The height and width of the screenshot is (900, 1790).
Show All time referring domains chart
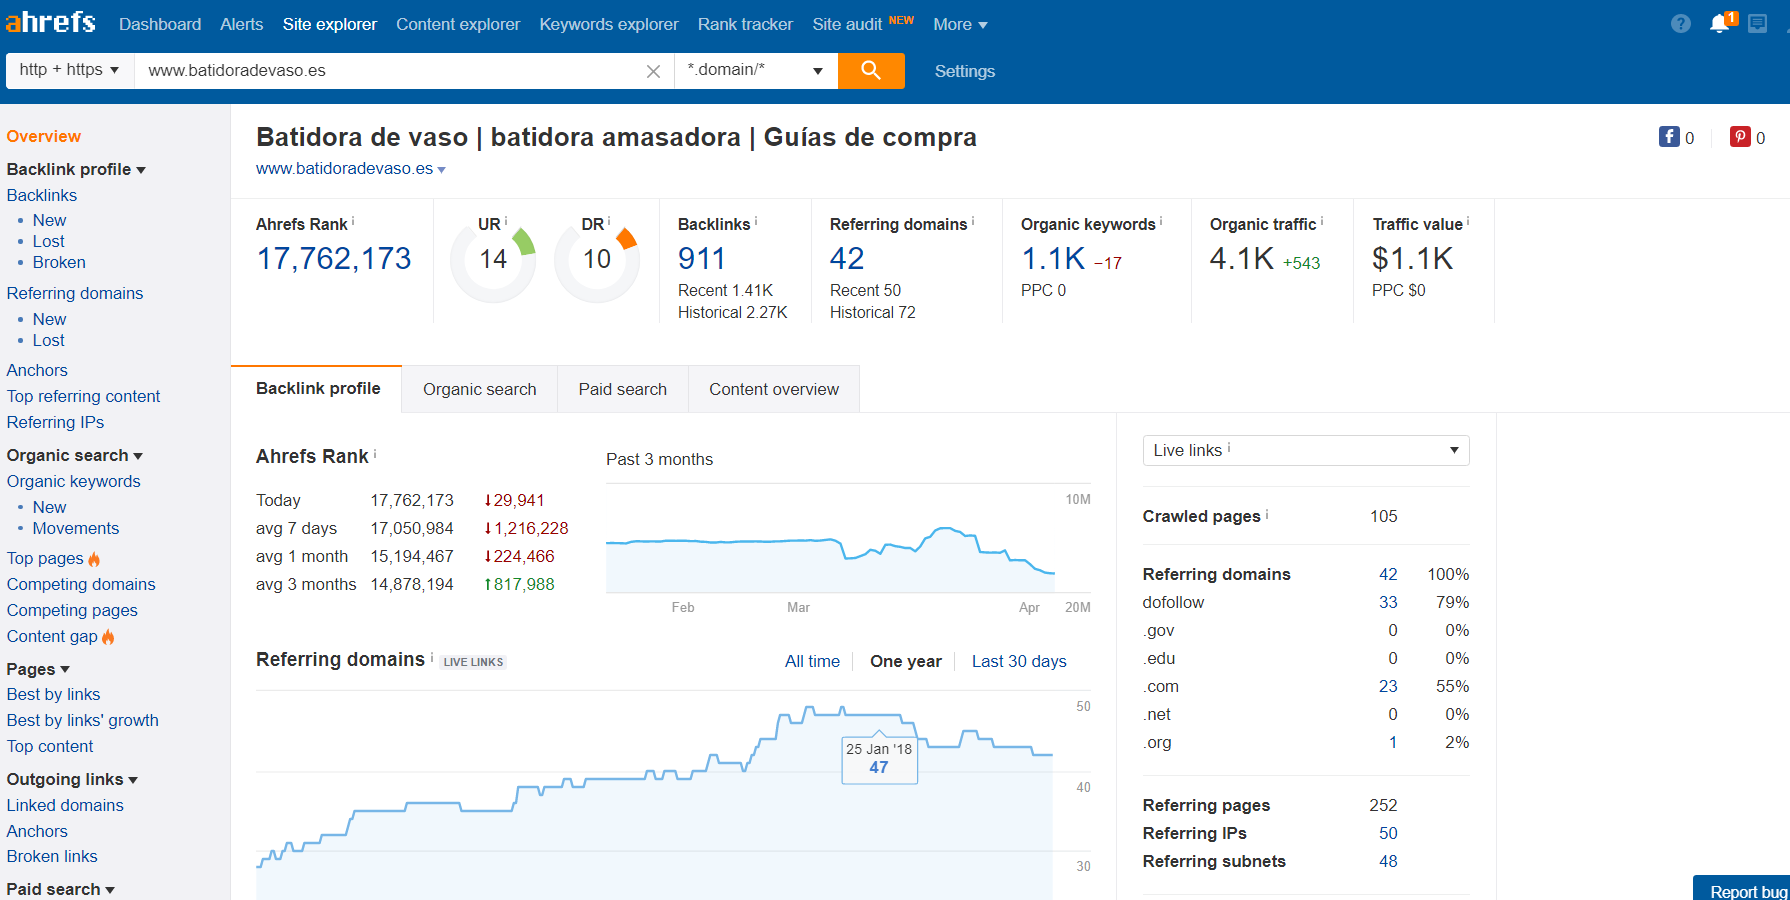click(812, 661)
